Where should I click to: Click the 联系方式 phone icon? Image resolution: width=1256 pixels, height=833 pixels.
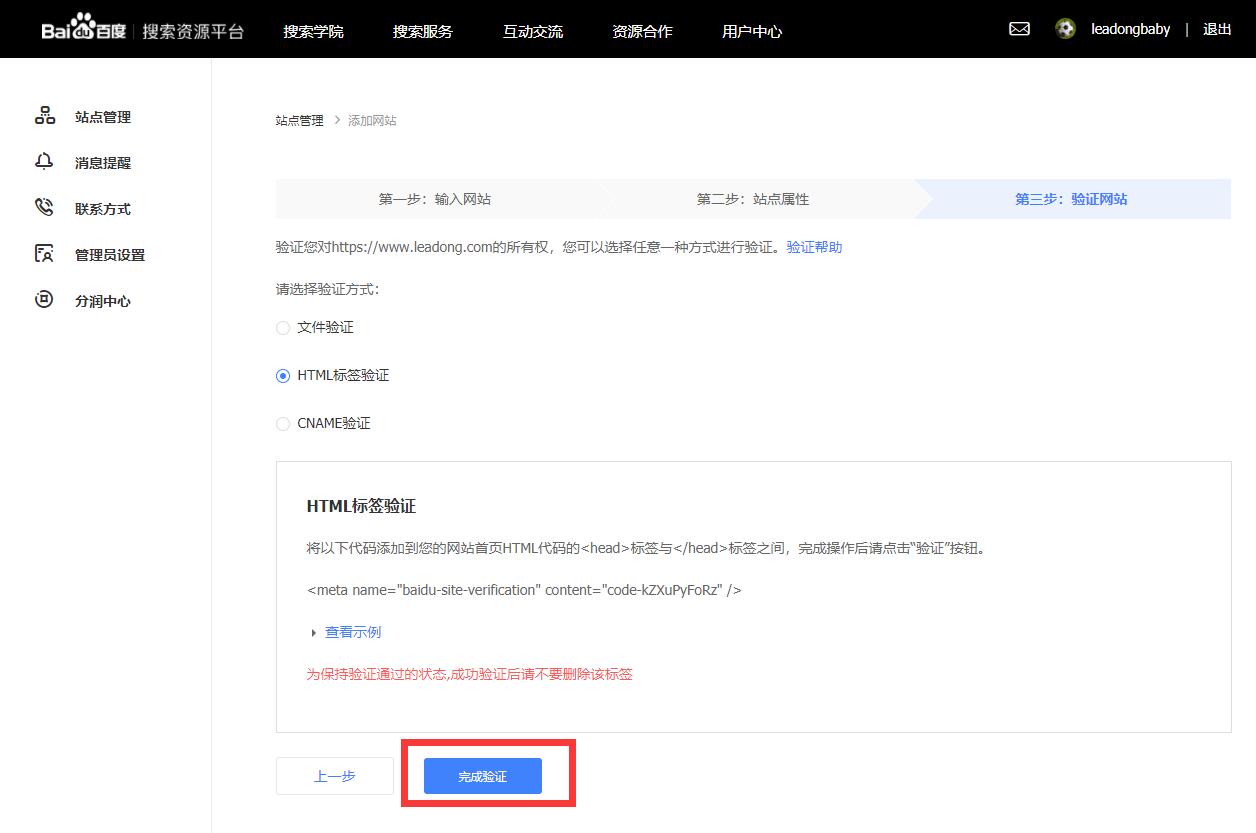click(x=45, y=207)
